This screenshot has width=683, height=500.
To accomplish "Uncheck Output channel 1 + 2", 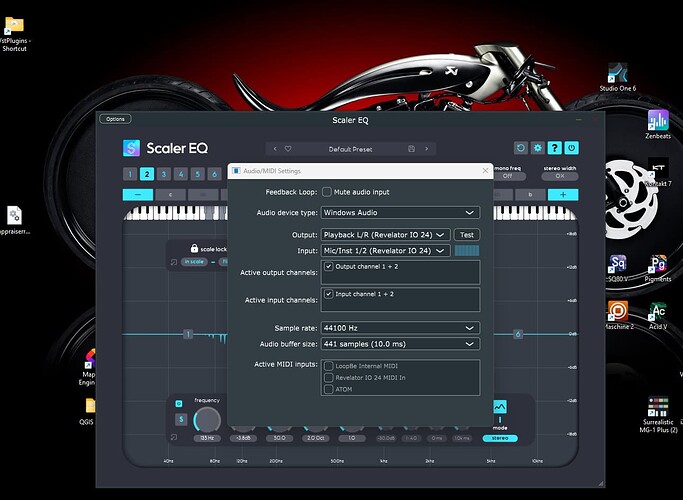I will pyautogui.click(x=329, y=266).
